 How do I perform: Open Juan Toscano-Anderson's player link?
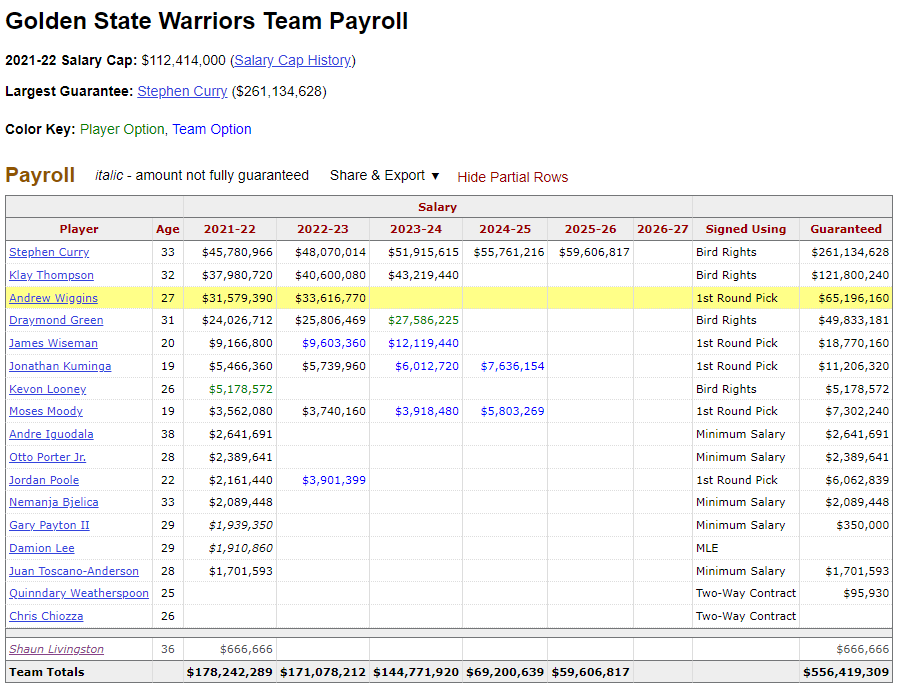74,571
